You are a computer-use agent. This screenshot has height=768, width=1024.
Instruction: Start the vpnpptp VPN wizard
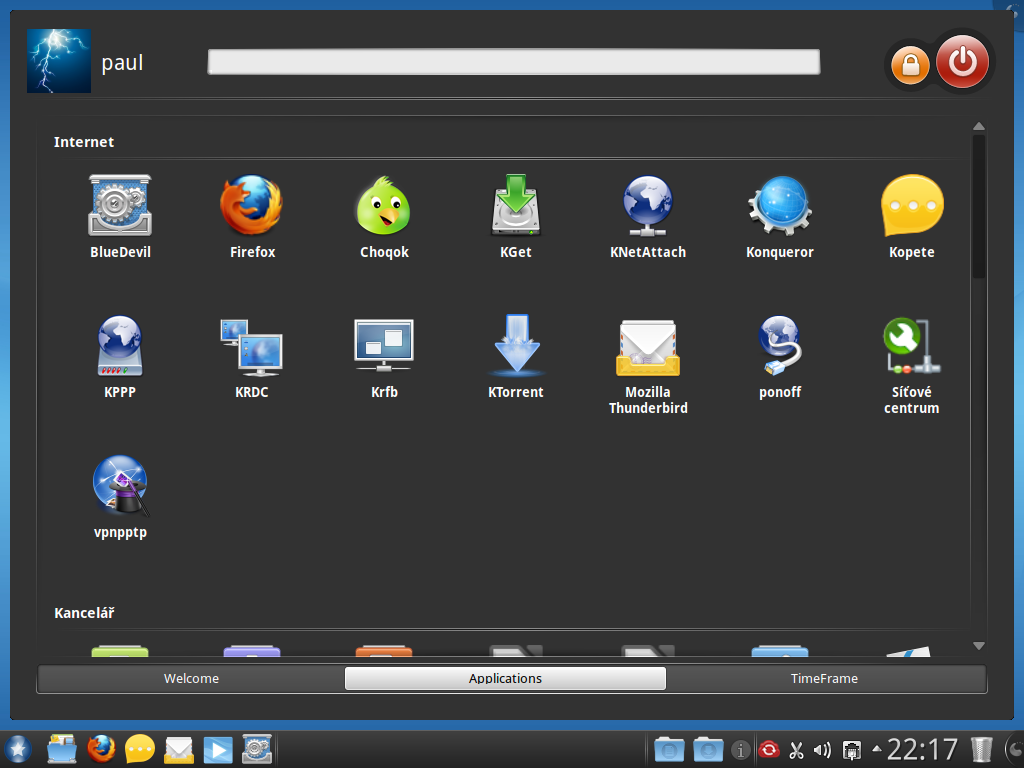point(120,497)
